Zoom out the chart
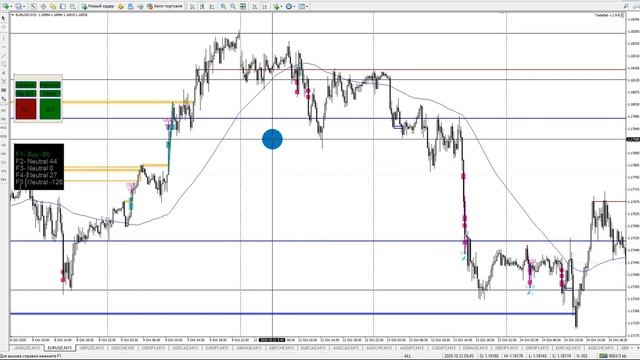This screenshot has height=360, width=640. (233, 7)
